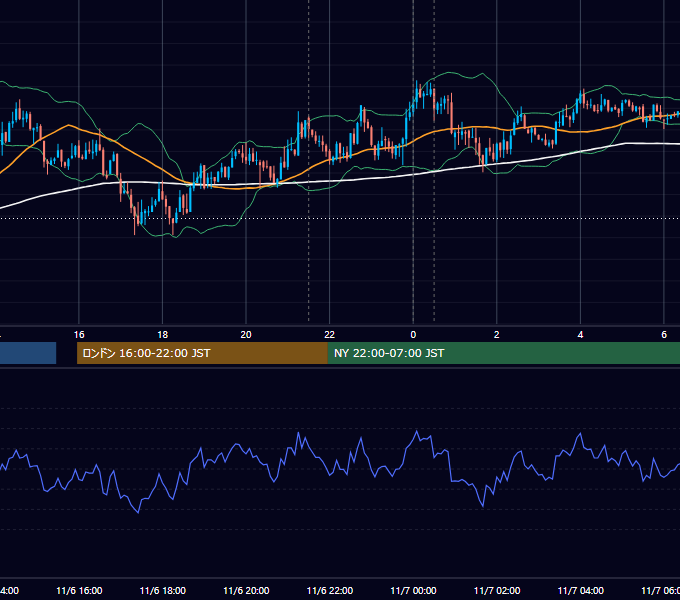680x600 pixels.
Task: Click the 11/7 00:00 oscillator axis label
Action: coord(413,590)
